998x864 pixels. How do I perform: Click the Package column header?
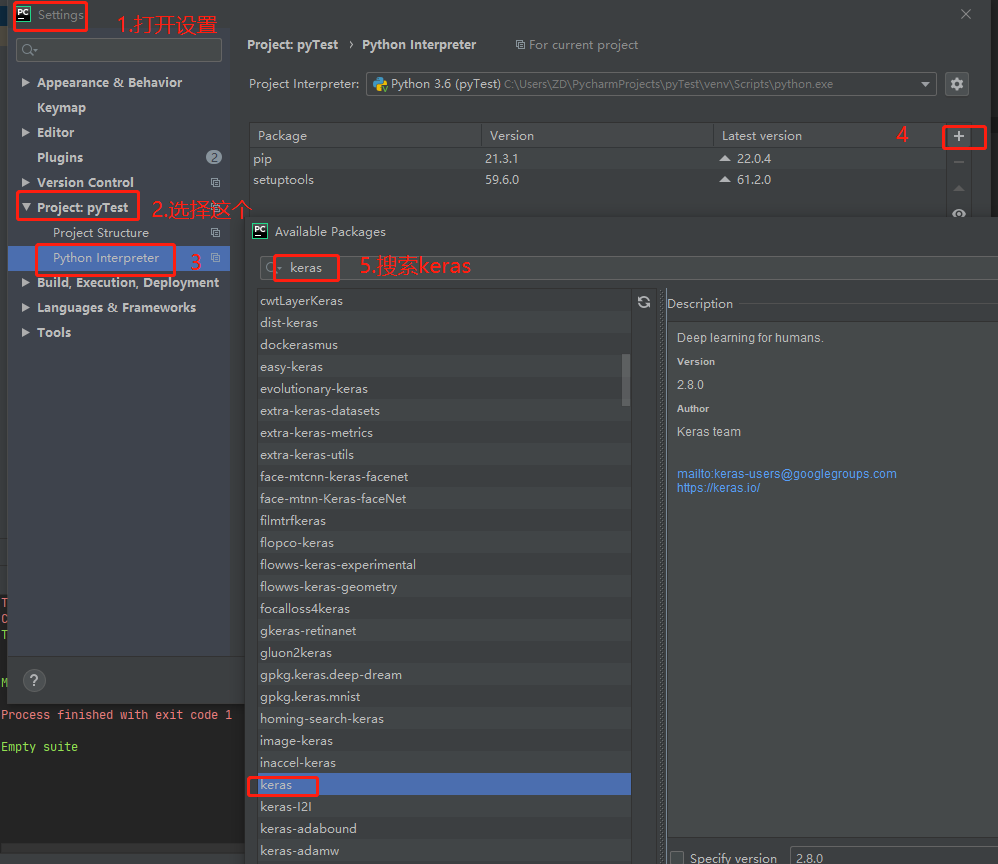click(x=365, y=136)
